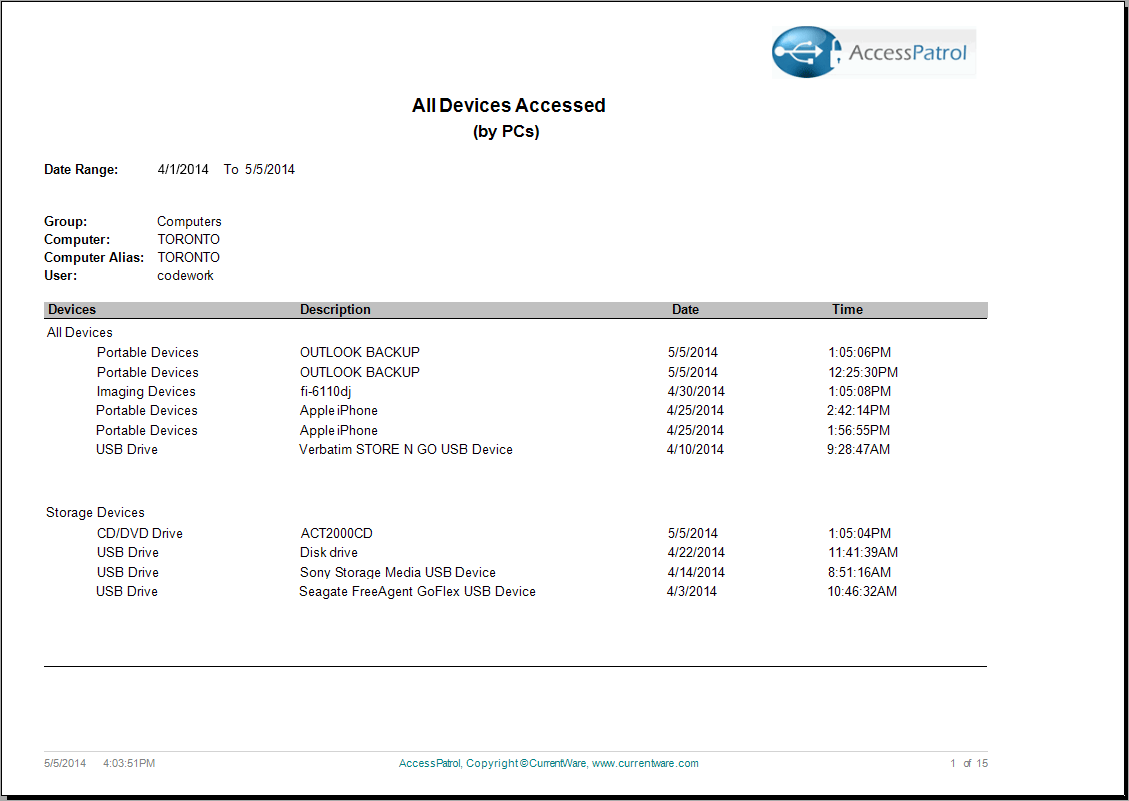Select Verbatim STORE N GO USB Device
1129x801 pixels.
tap(406, 449)
